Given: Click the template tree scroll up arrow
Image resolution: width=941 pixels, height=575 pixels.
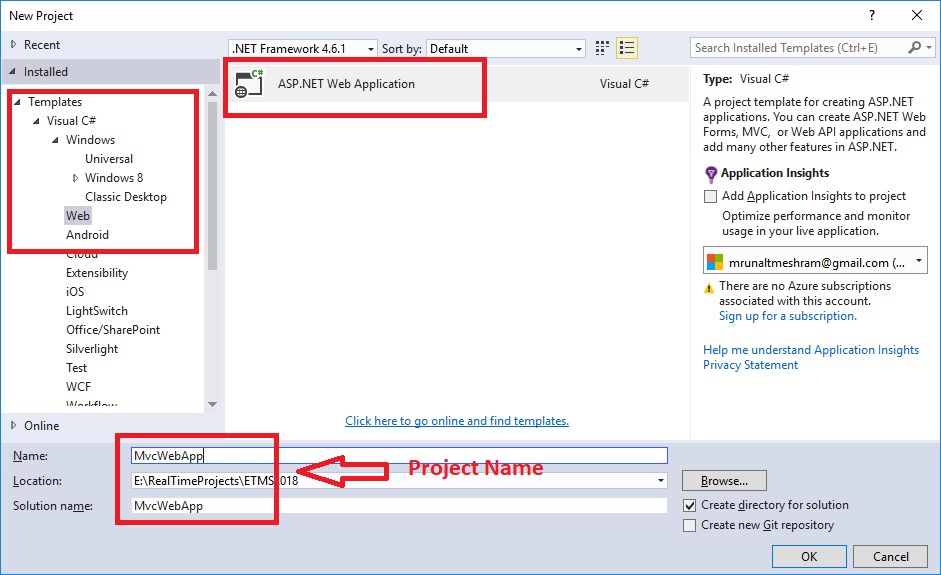Looking at the screenshot, I should pos(212,94).
